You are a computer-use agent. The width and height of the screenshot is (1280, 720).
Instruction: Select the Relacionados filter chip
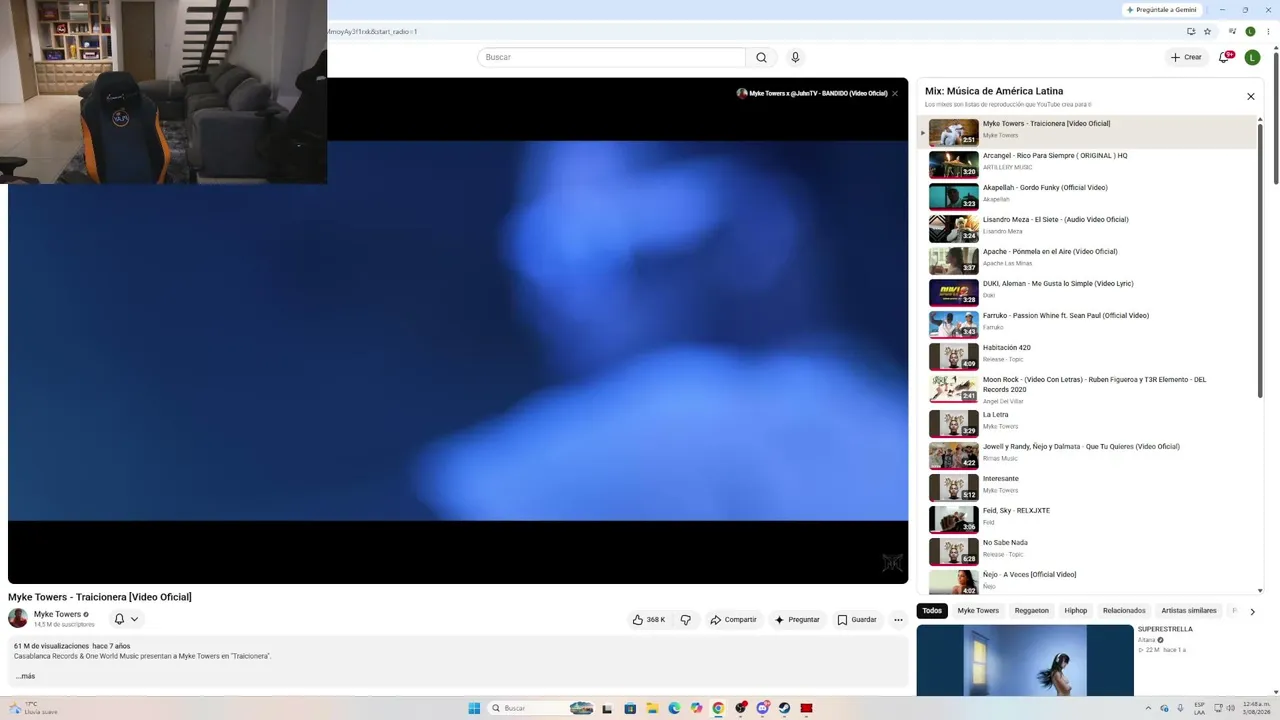tap(1124, 611)
